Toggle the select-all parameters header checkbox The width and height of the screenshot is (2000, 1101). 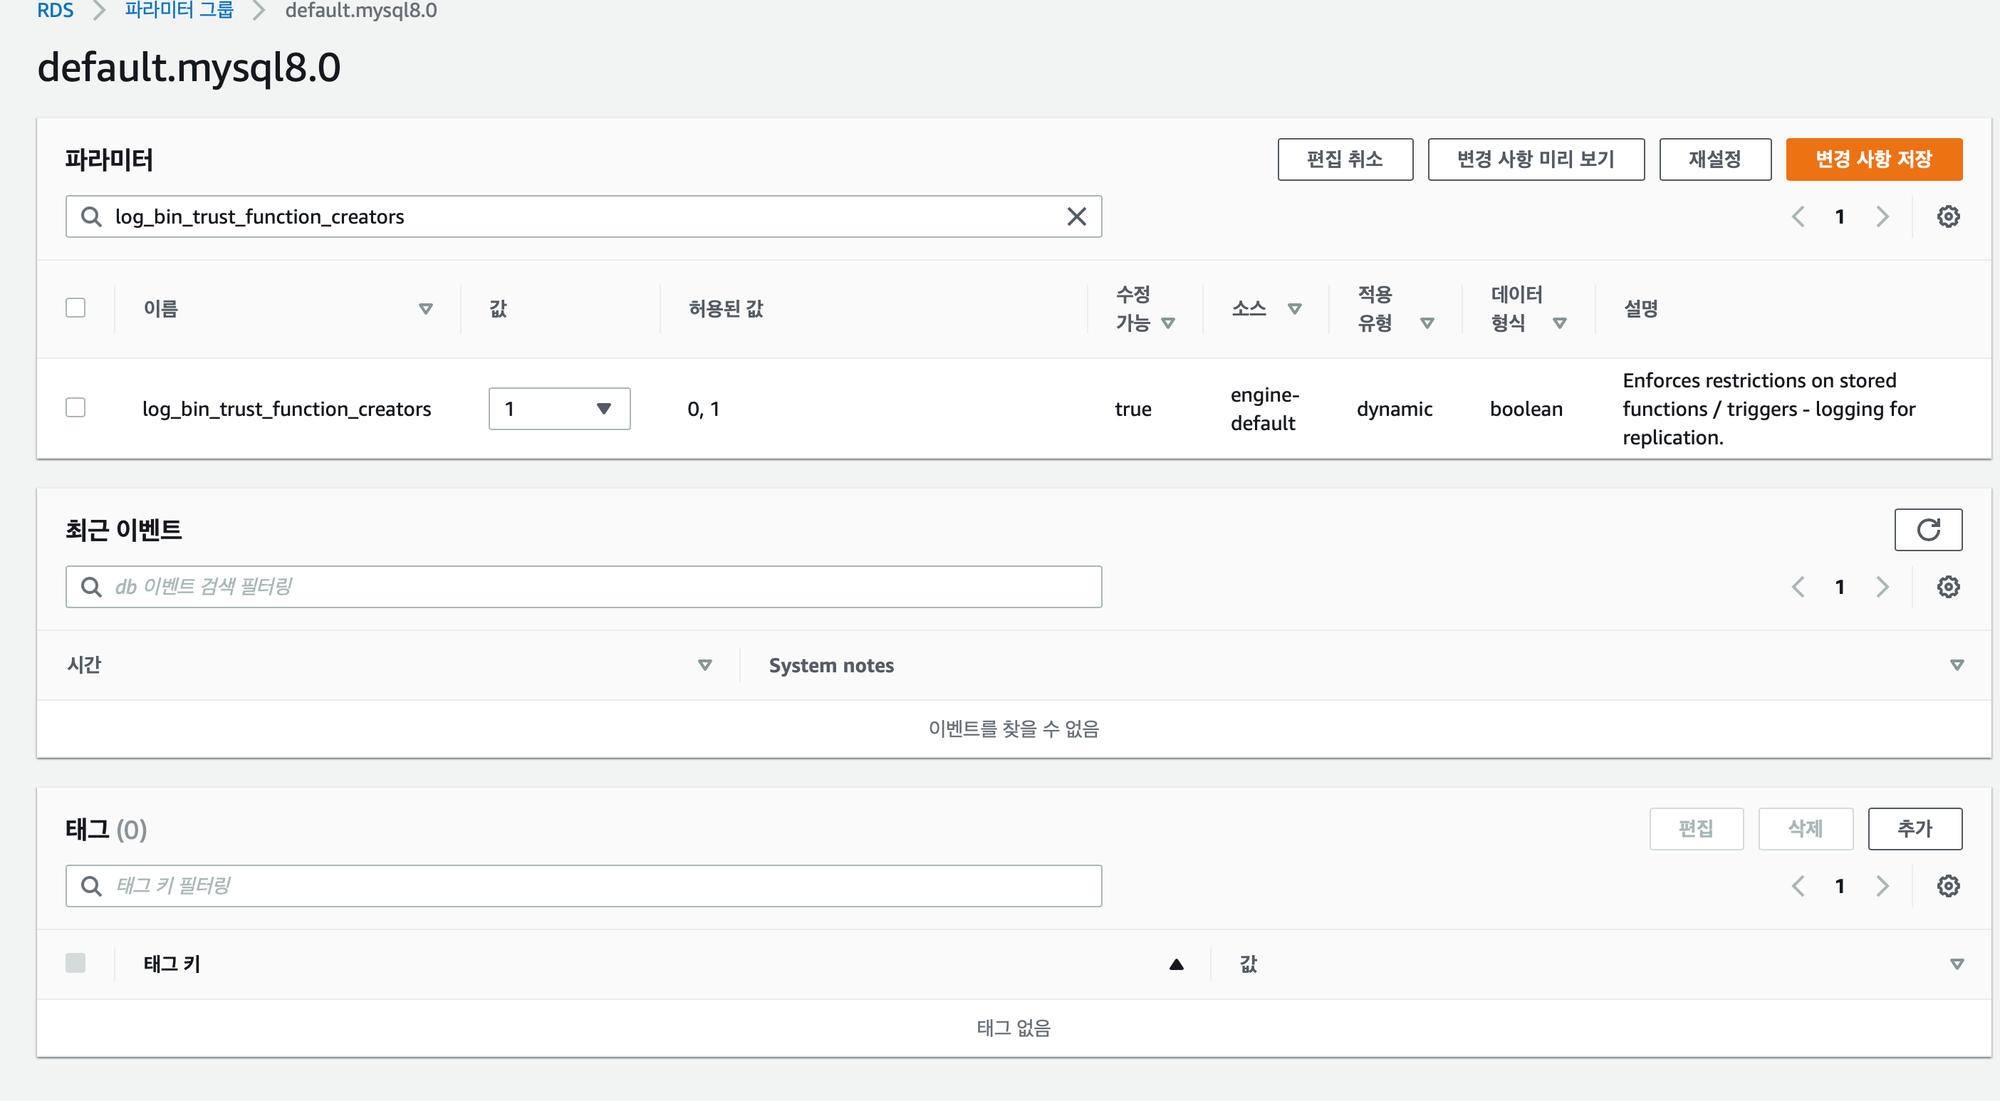point(76,308)
